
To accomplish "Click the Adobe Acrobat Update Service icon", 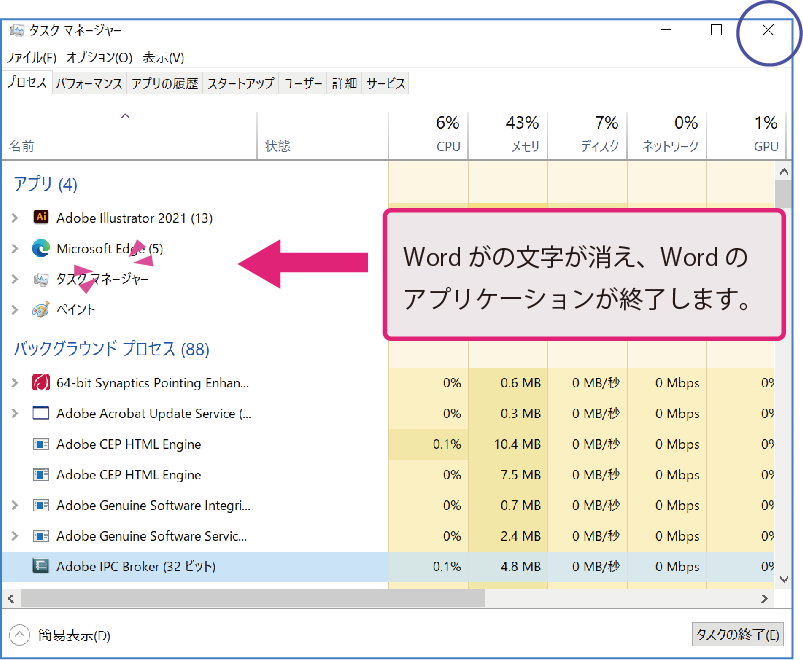I will point(41,413).
